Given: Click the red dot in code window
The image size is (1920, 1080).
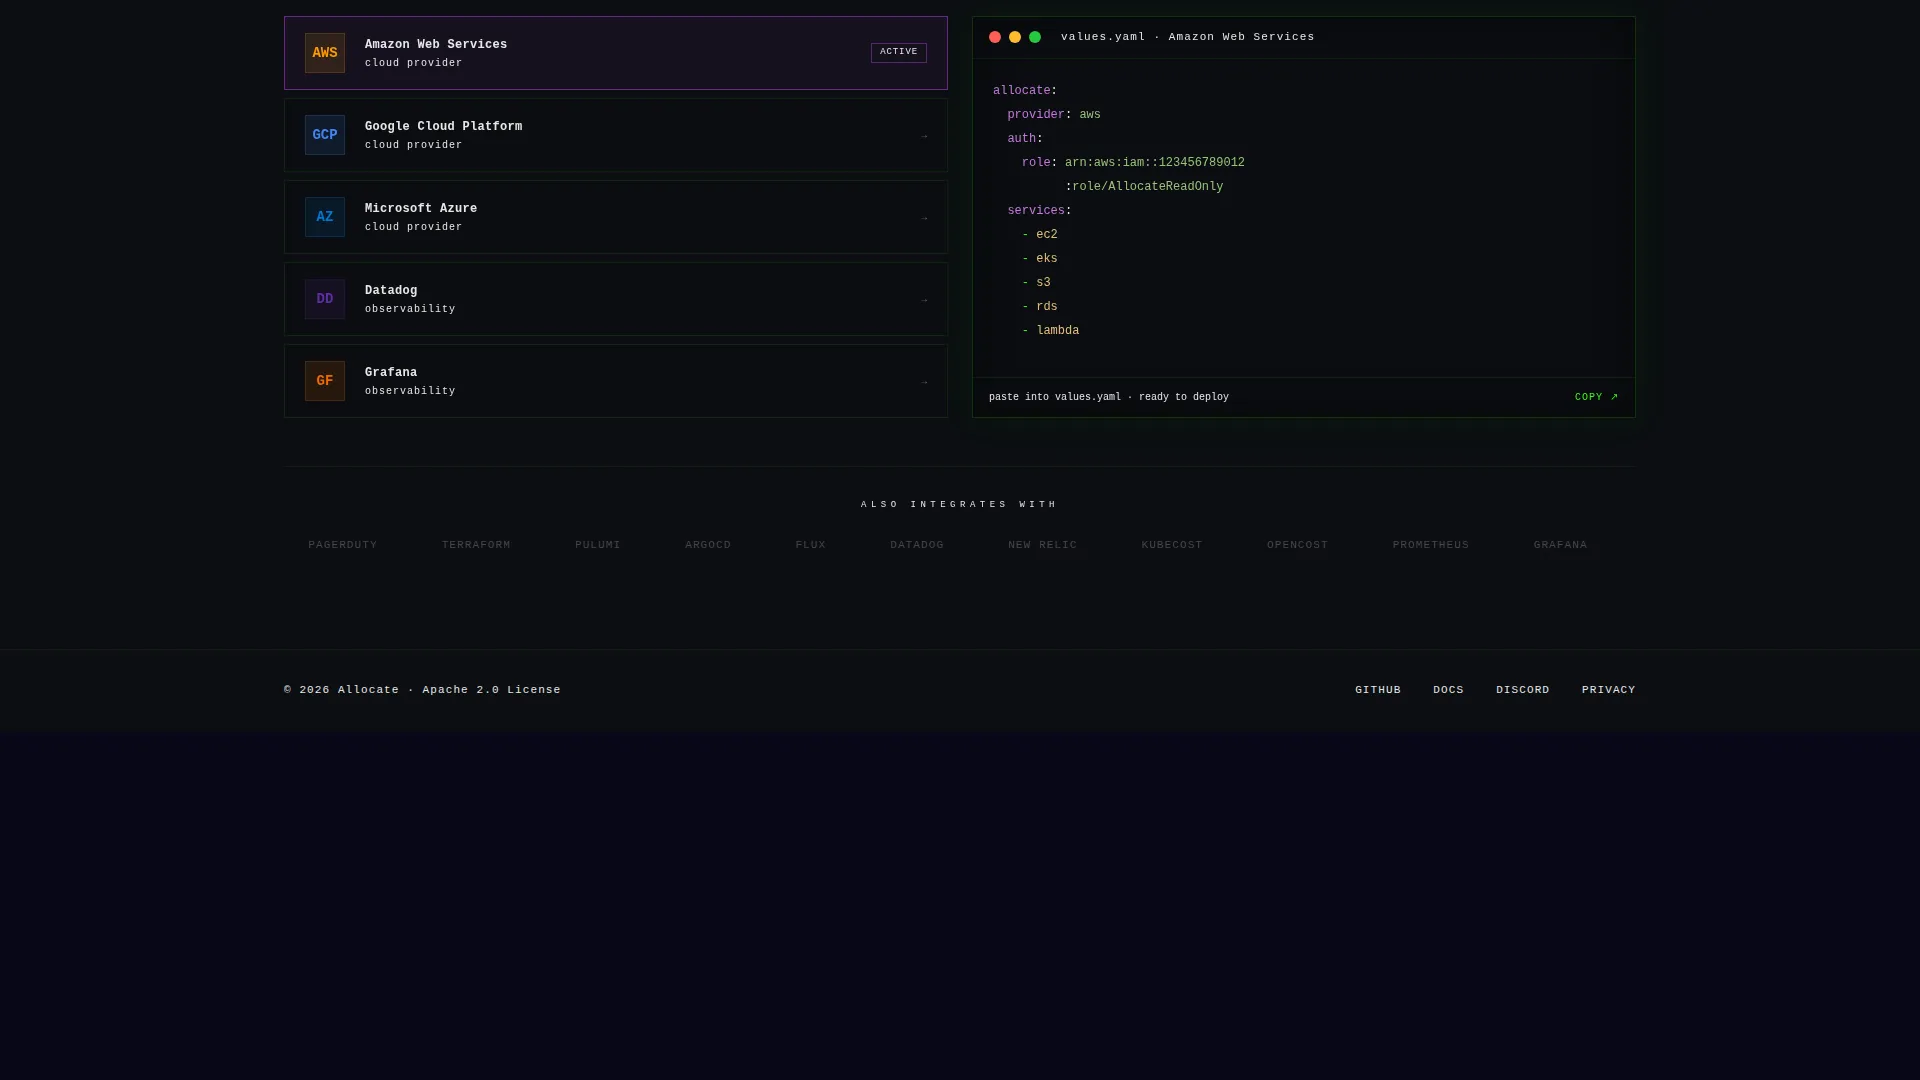Looking at the screenshot, I should (995, 37).
